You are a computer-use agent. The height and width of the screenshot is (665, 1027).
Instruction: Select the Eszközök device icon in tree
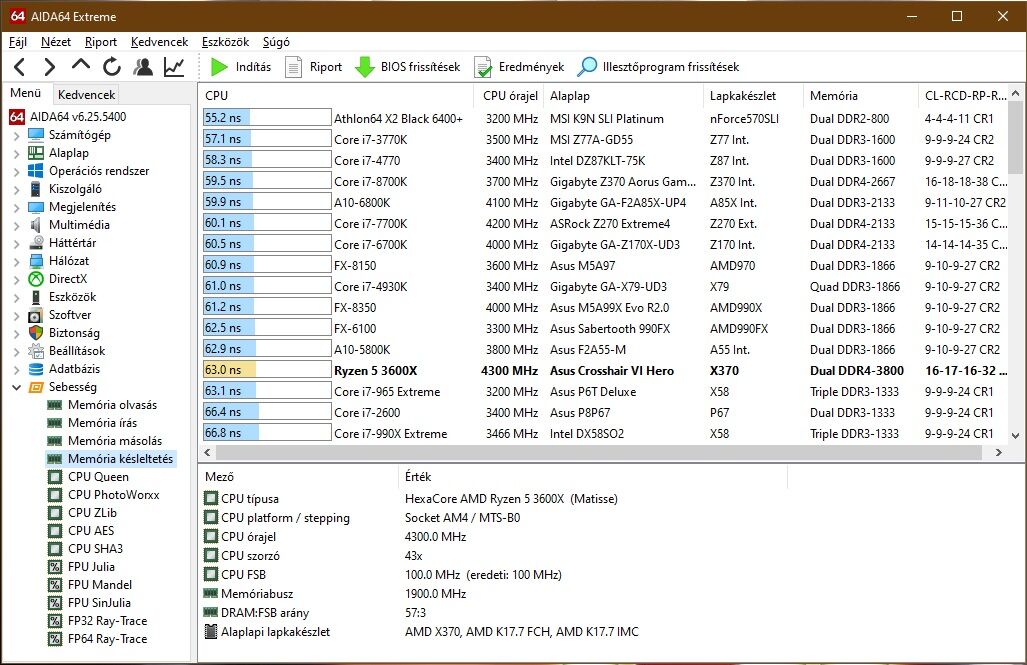tap(36, 297)
